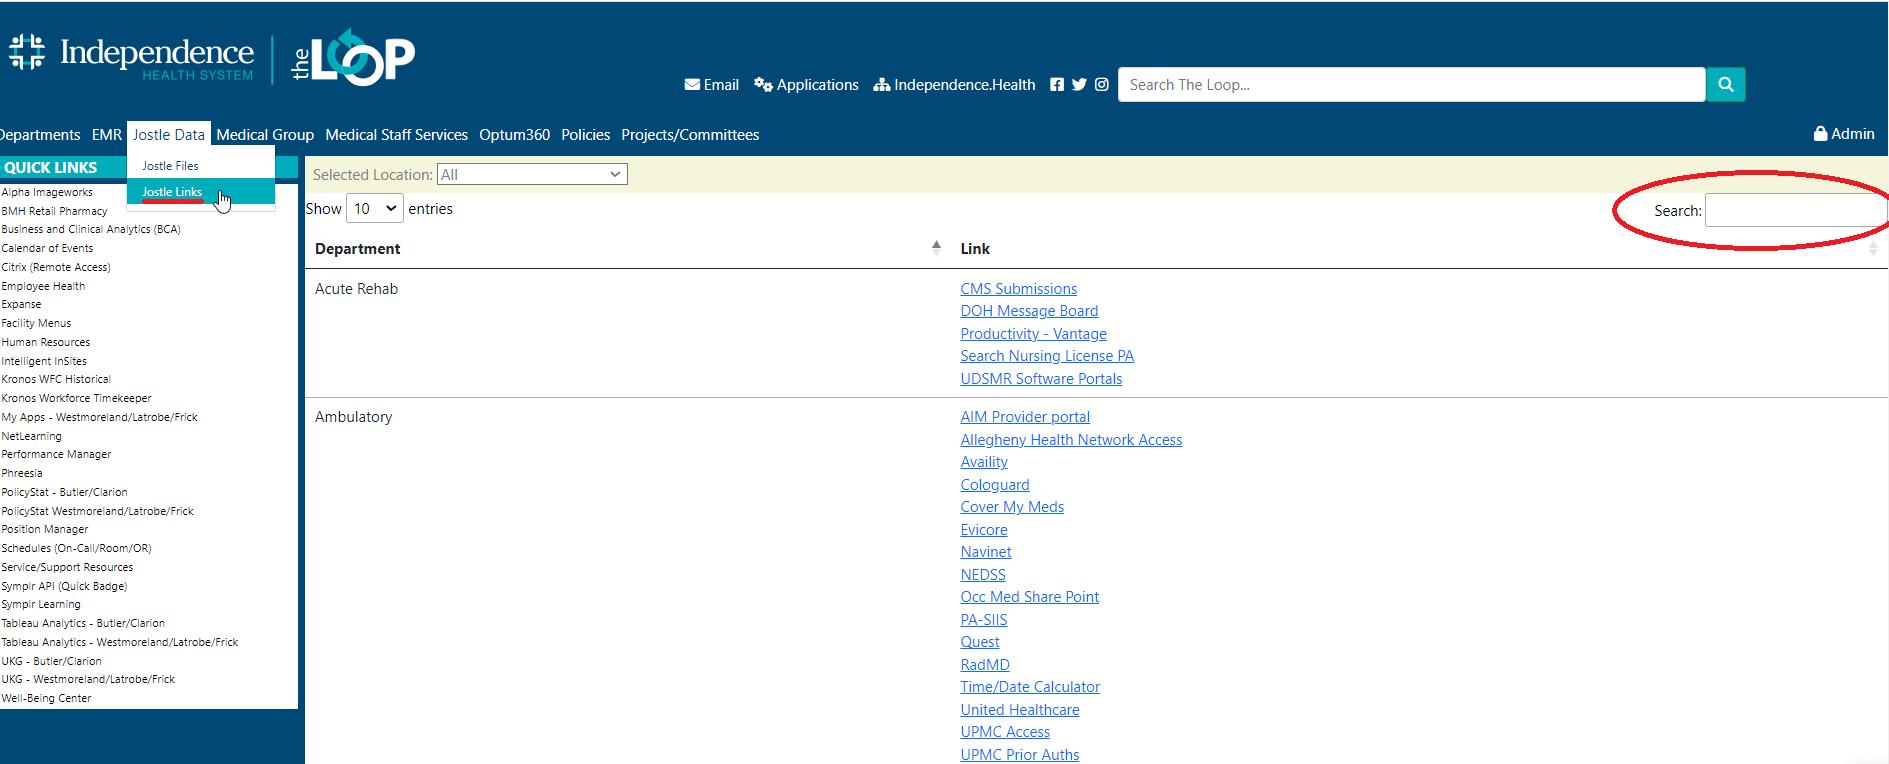Open the UPMC Prior Auths link
Screen dimensions: 1889x764
(1020, 755)
